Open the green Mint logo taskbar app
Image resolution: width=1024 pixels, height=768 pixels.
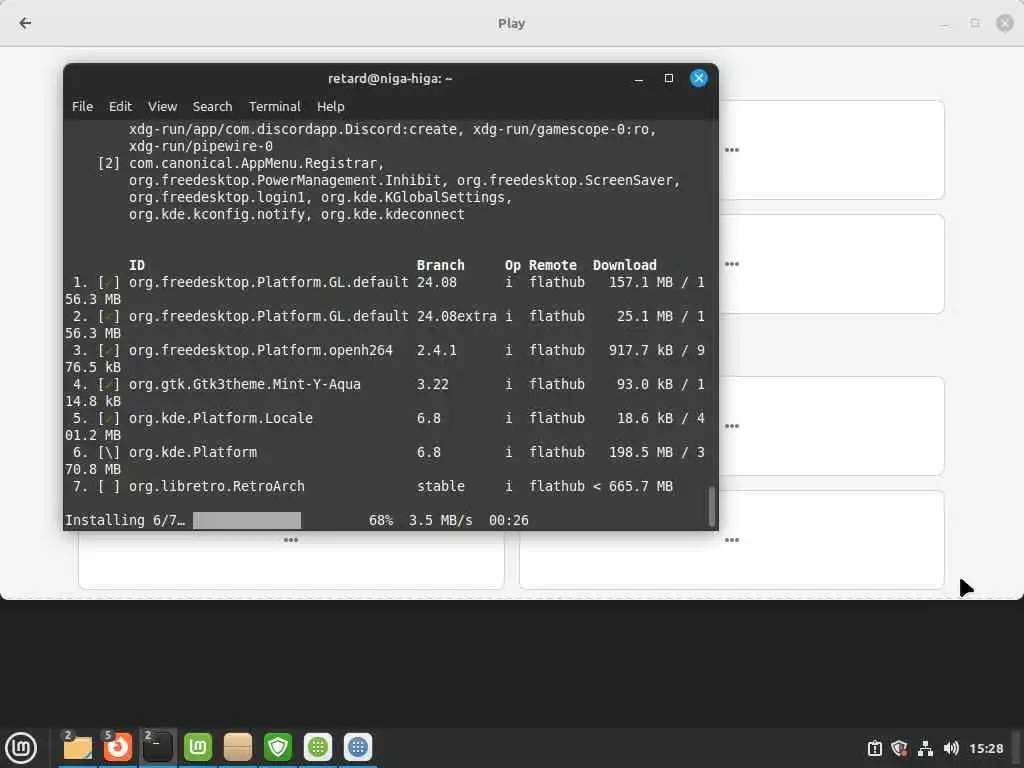coord(198,747)
